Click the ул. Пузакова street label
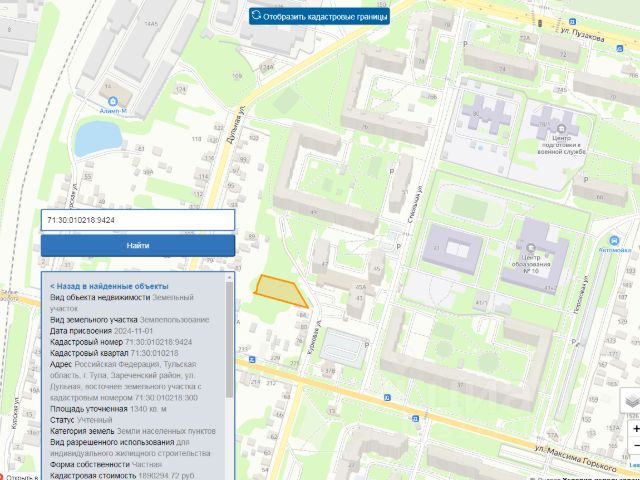Screen dimensions: 640x480 click(x=582, y=35)
